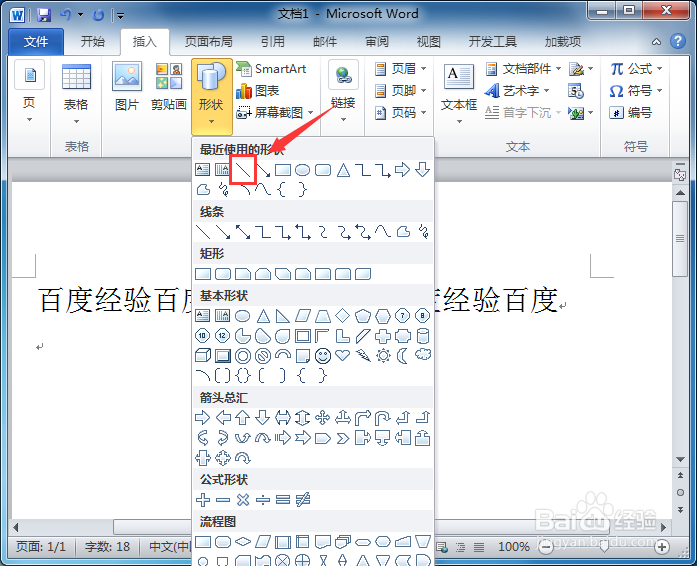Switch to the Page Layout tab
This screenshot has height=566, width=697.
coord(208,42)
